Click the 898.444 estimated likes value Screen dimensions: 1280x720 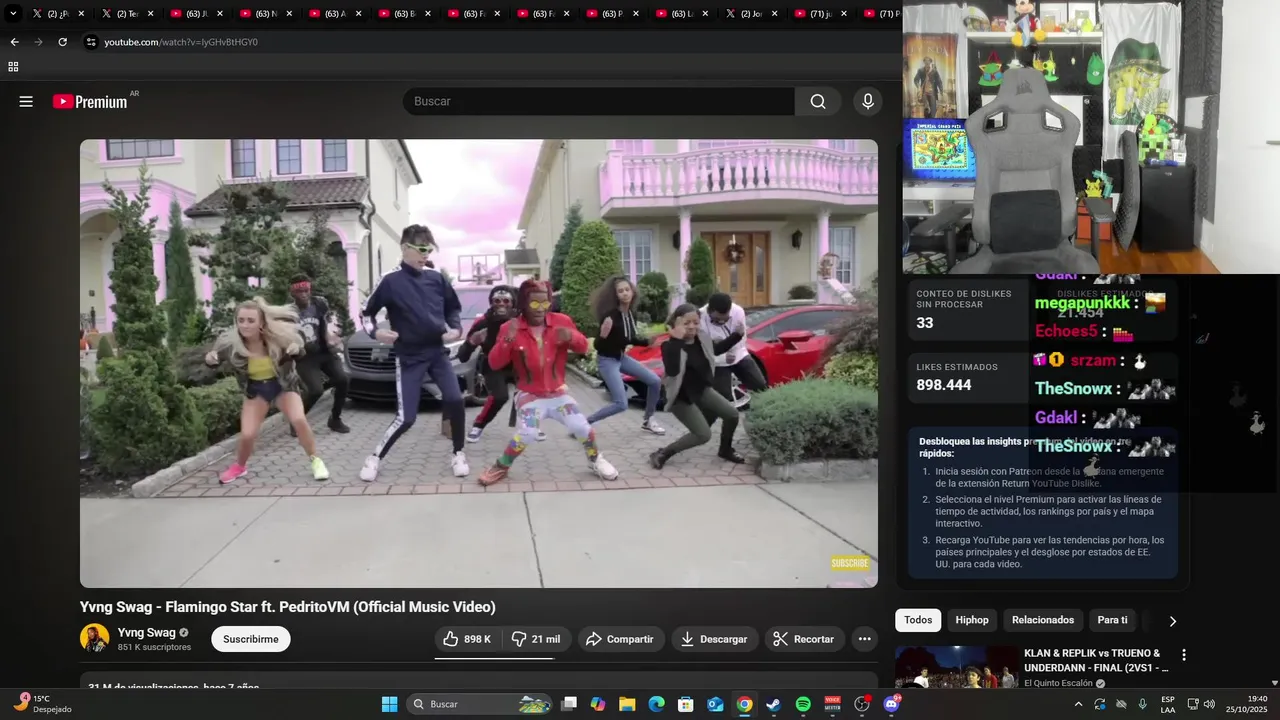coord(944,385)
